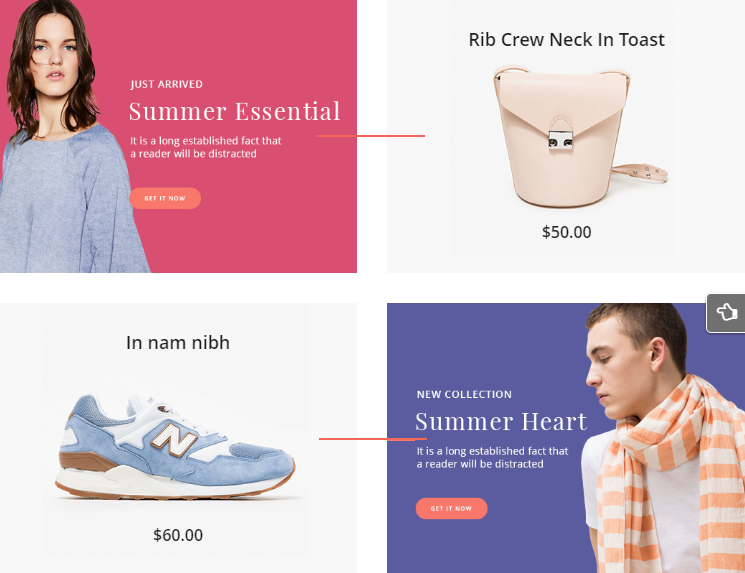Select the Summer Essential headline
745x573 pixels.
pos(234,112)
